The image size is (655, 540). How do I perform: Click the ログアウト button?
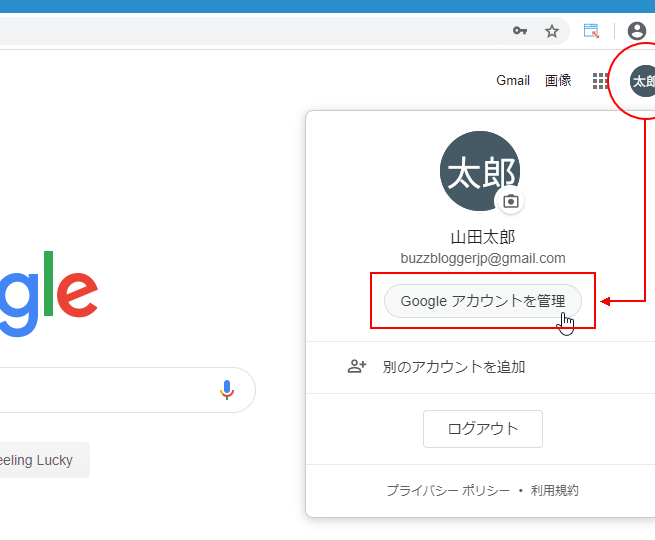tap(482, 428)
